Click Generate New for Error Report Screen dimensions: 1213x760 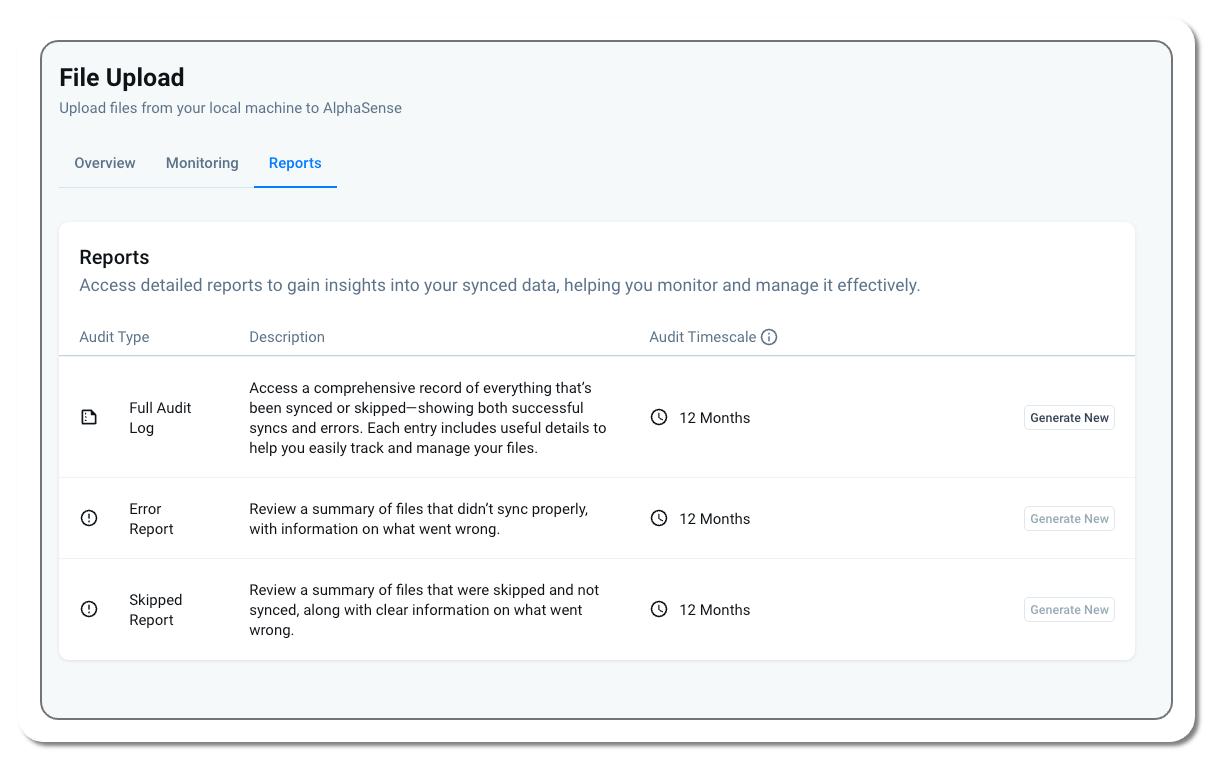coord(1069,519)
